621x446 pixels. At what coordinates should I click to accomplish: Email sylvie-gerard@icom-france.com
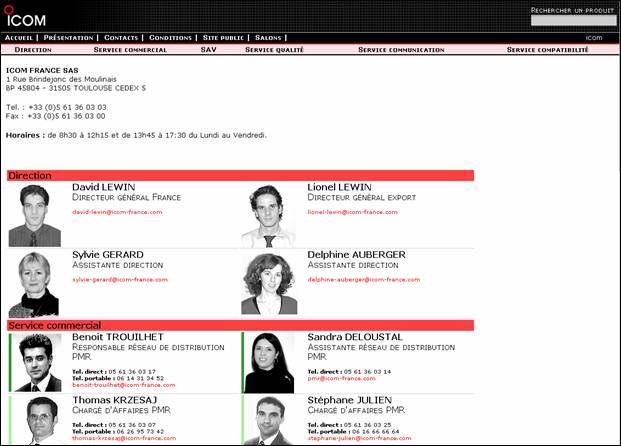tap(120, 280)
